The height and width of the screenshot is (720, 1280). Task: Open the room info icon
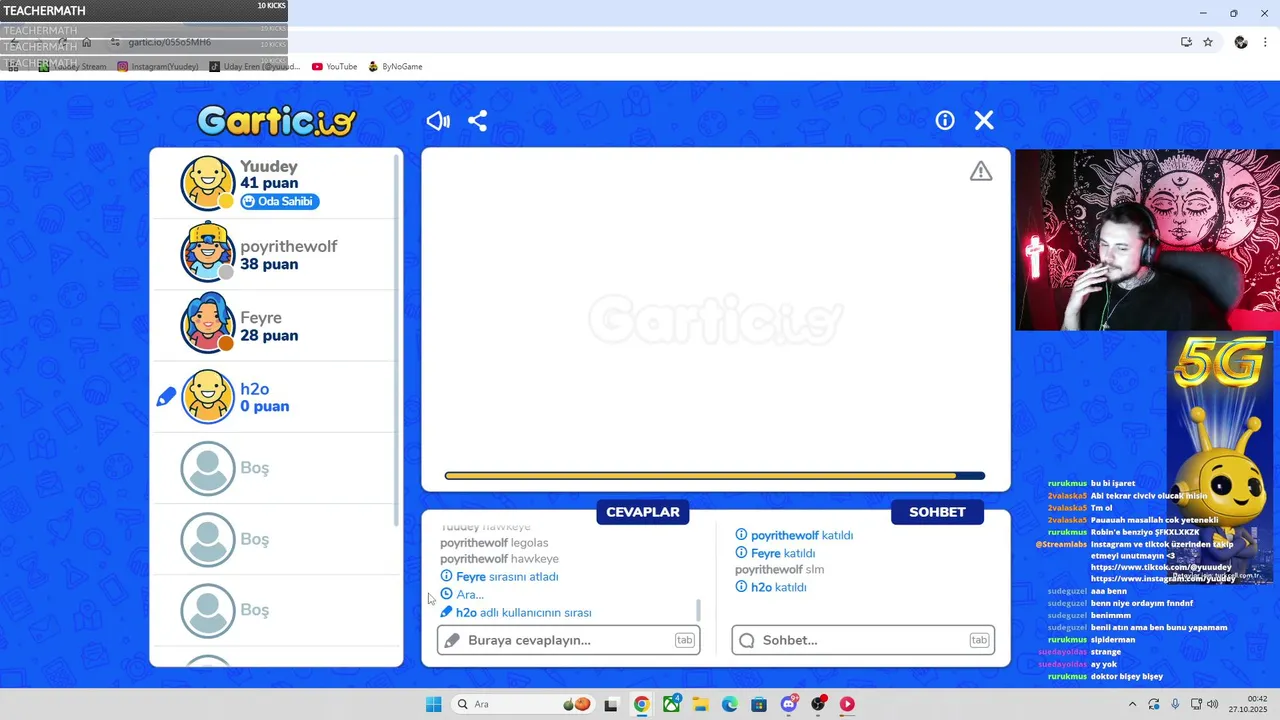(x=945, y=120)
